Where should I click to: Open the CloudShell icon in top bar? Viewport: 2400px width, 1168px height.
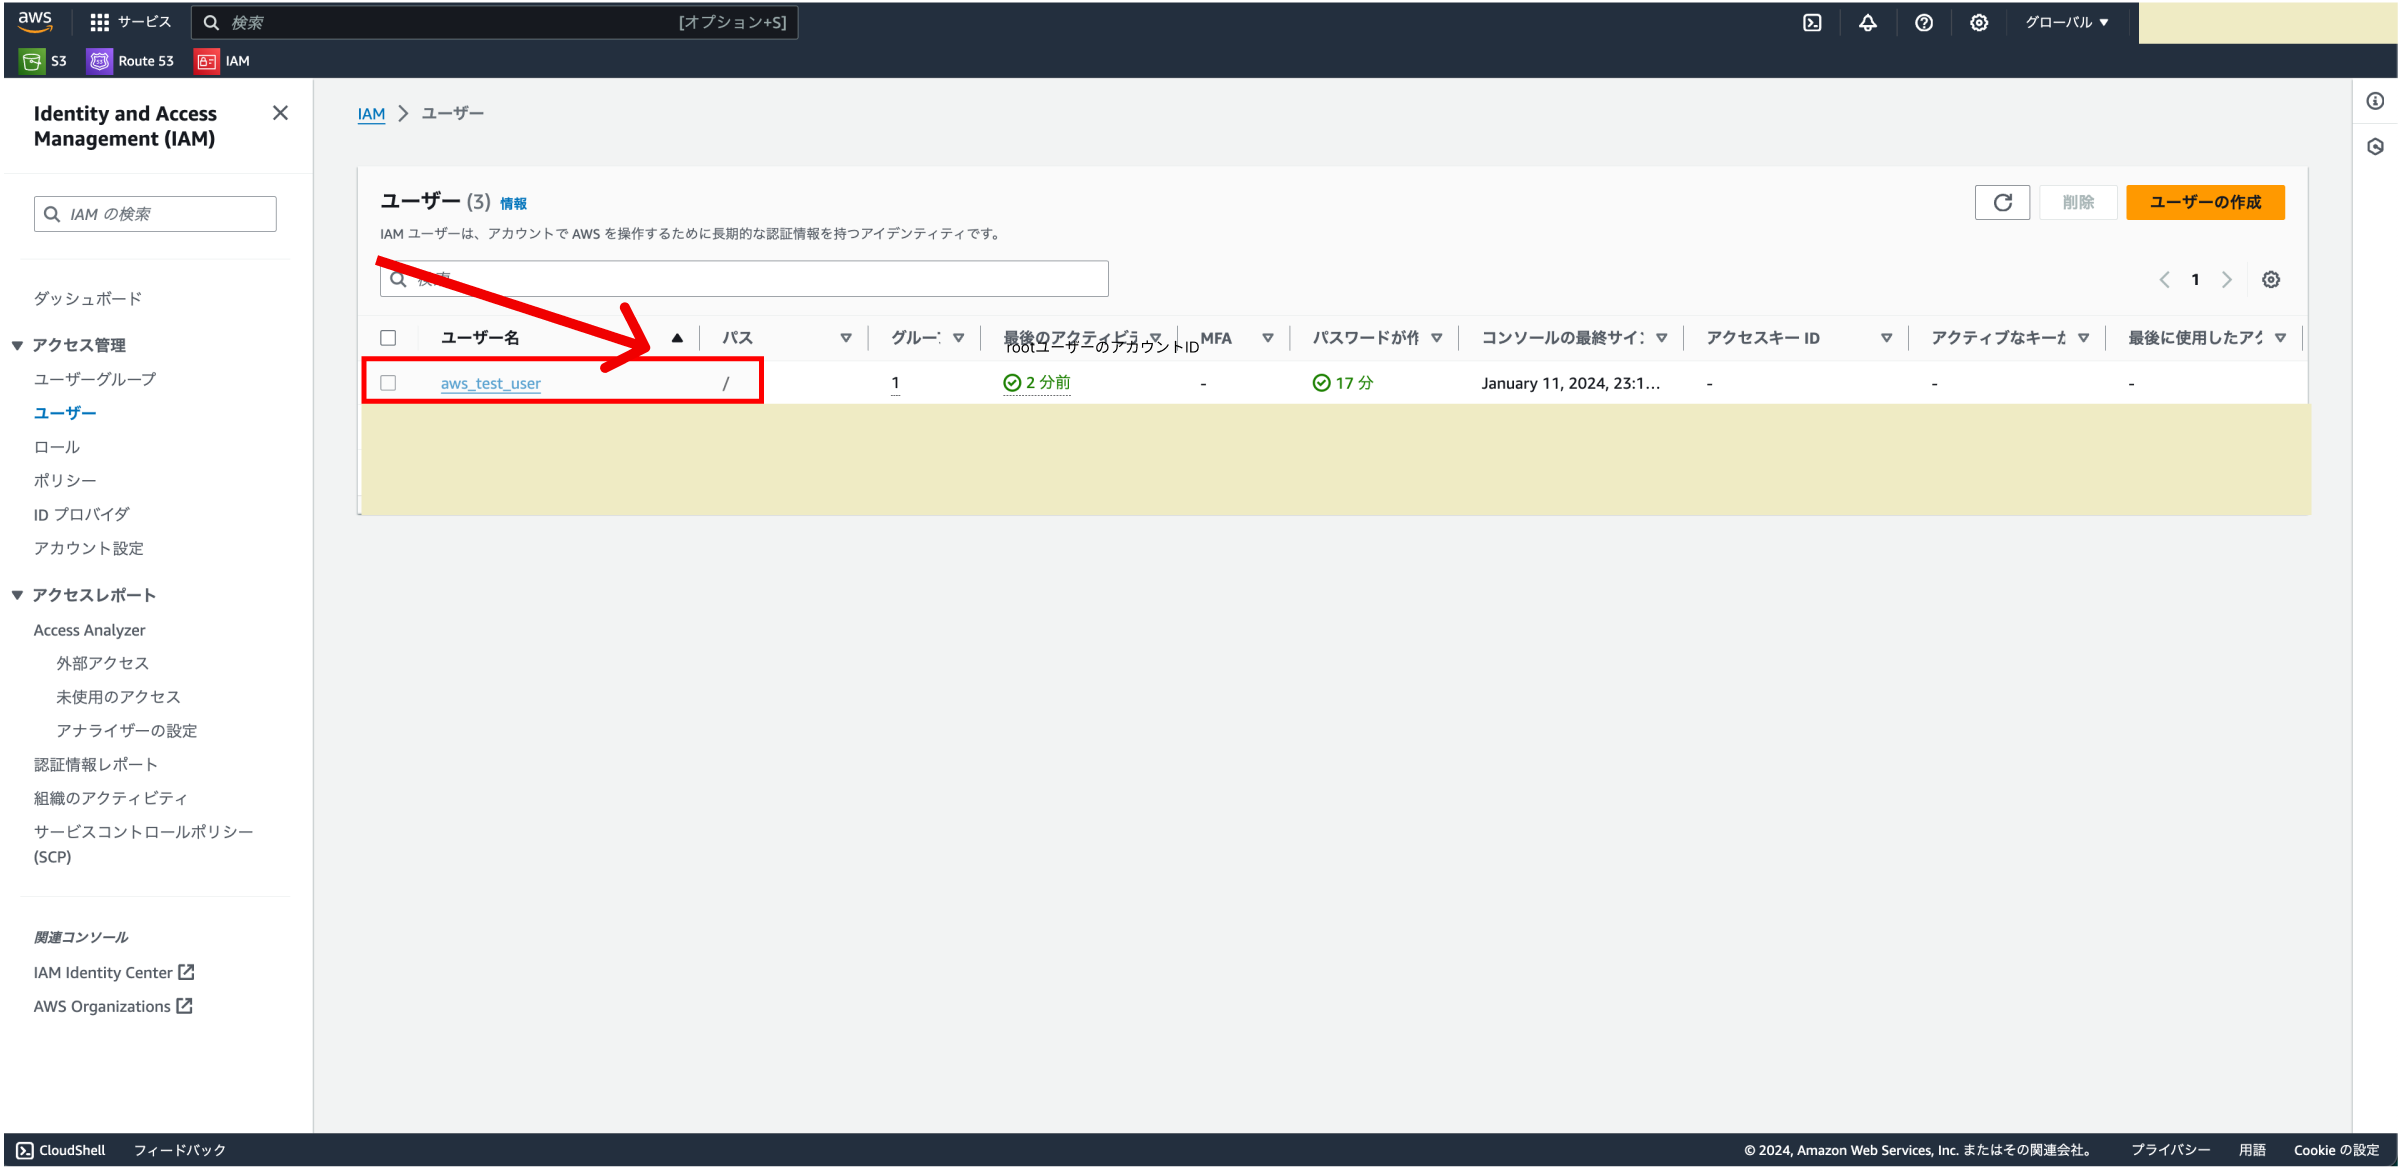[x=1812, y=22]
